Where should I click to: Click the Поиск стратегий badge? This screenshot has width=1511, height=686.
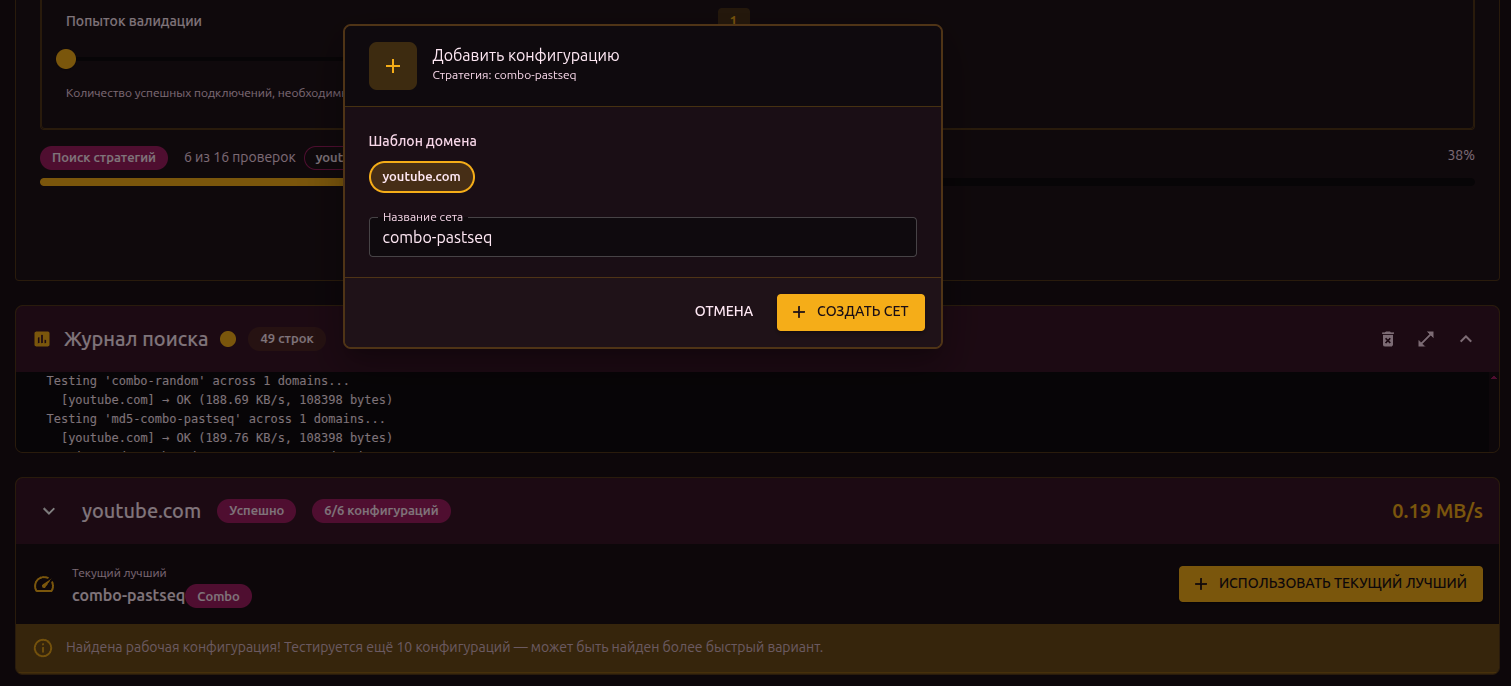click(x=104, y=157)
